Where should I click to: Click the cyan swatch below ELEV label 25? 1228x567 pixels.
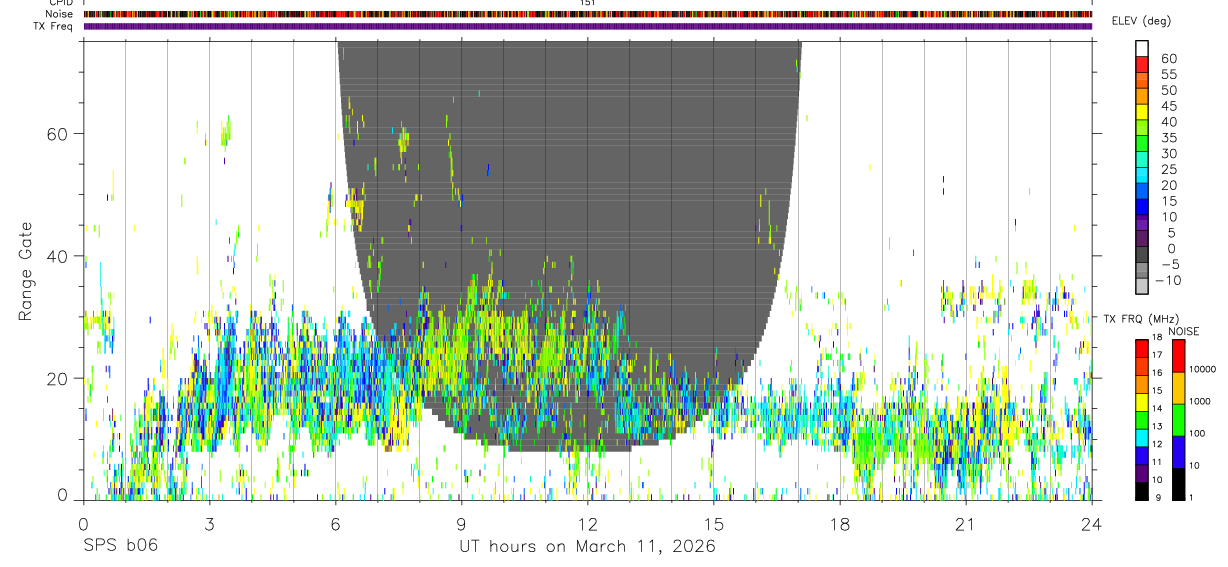(x=1142, y=176)
